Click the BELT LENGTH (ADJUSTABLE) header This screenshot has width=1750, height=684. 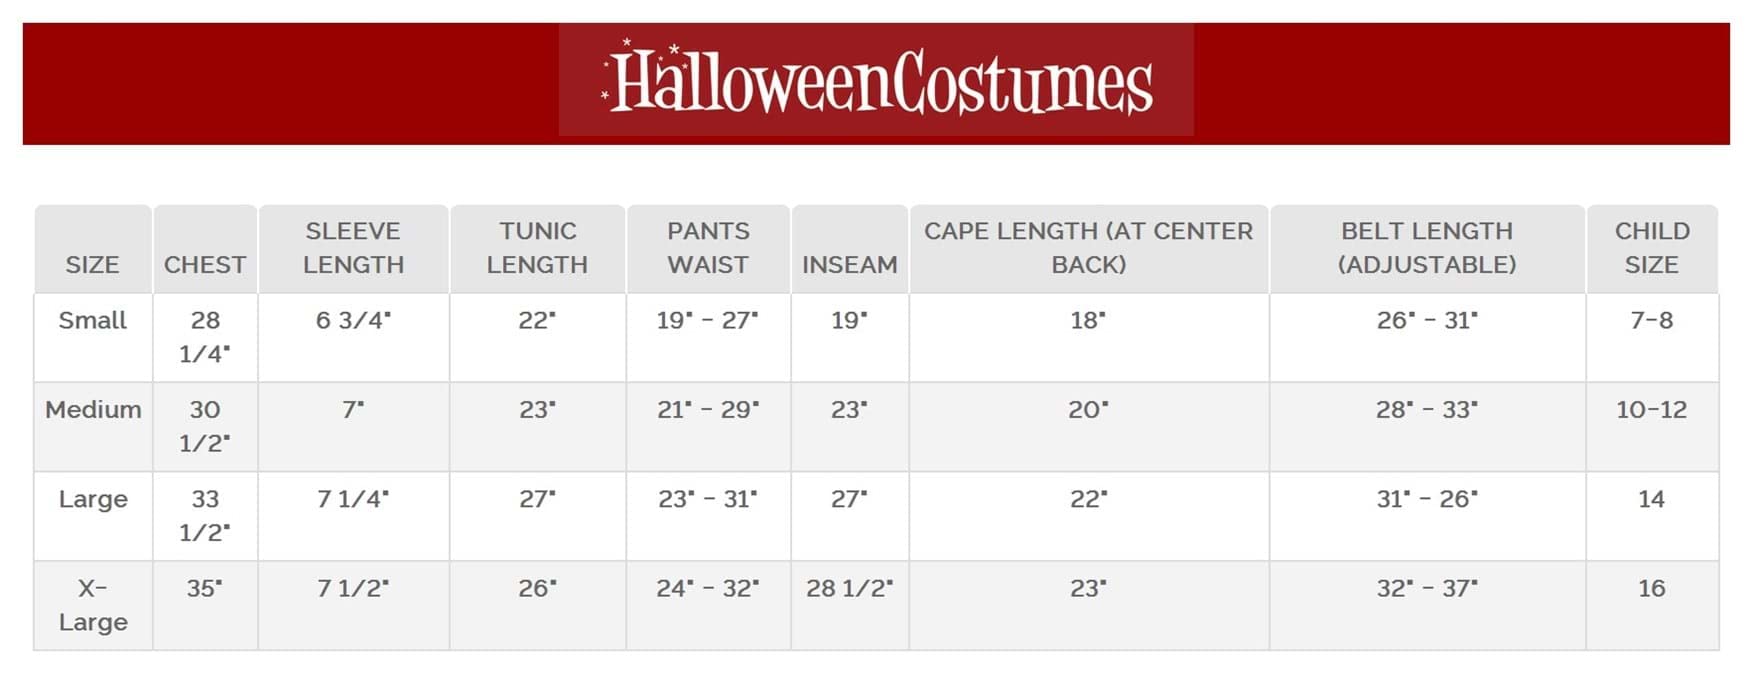pos(1427,248)
